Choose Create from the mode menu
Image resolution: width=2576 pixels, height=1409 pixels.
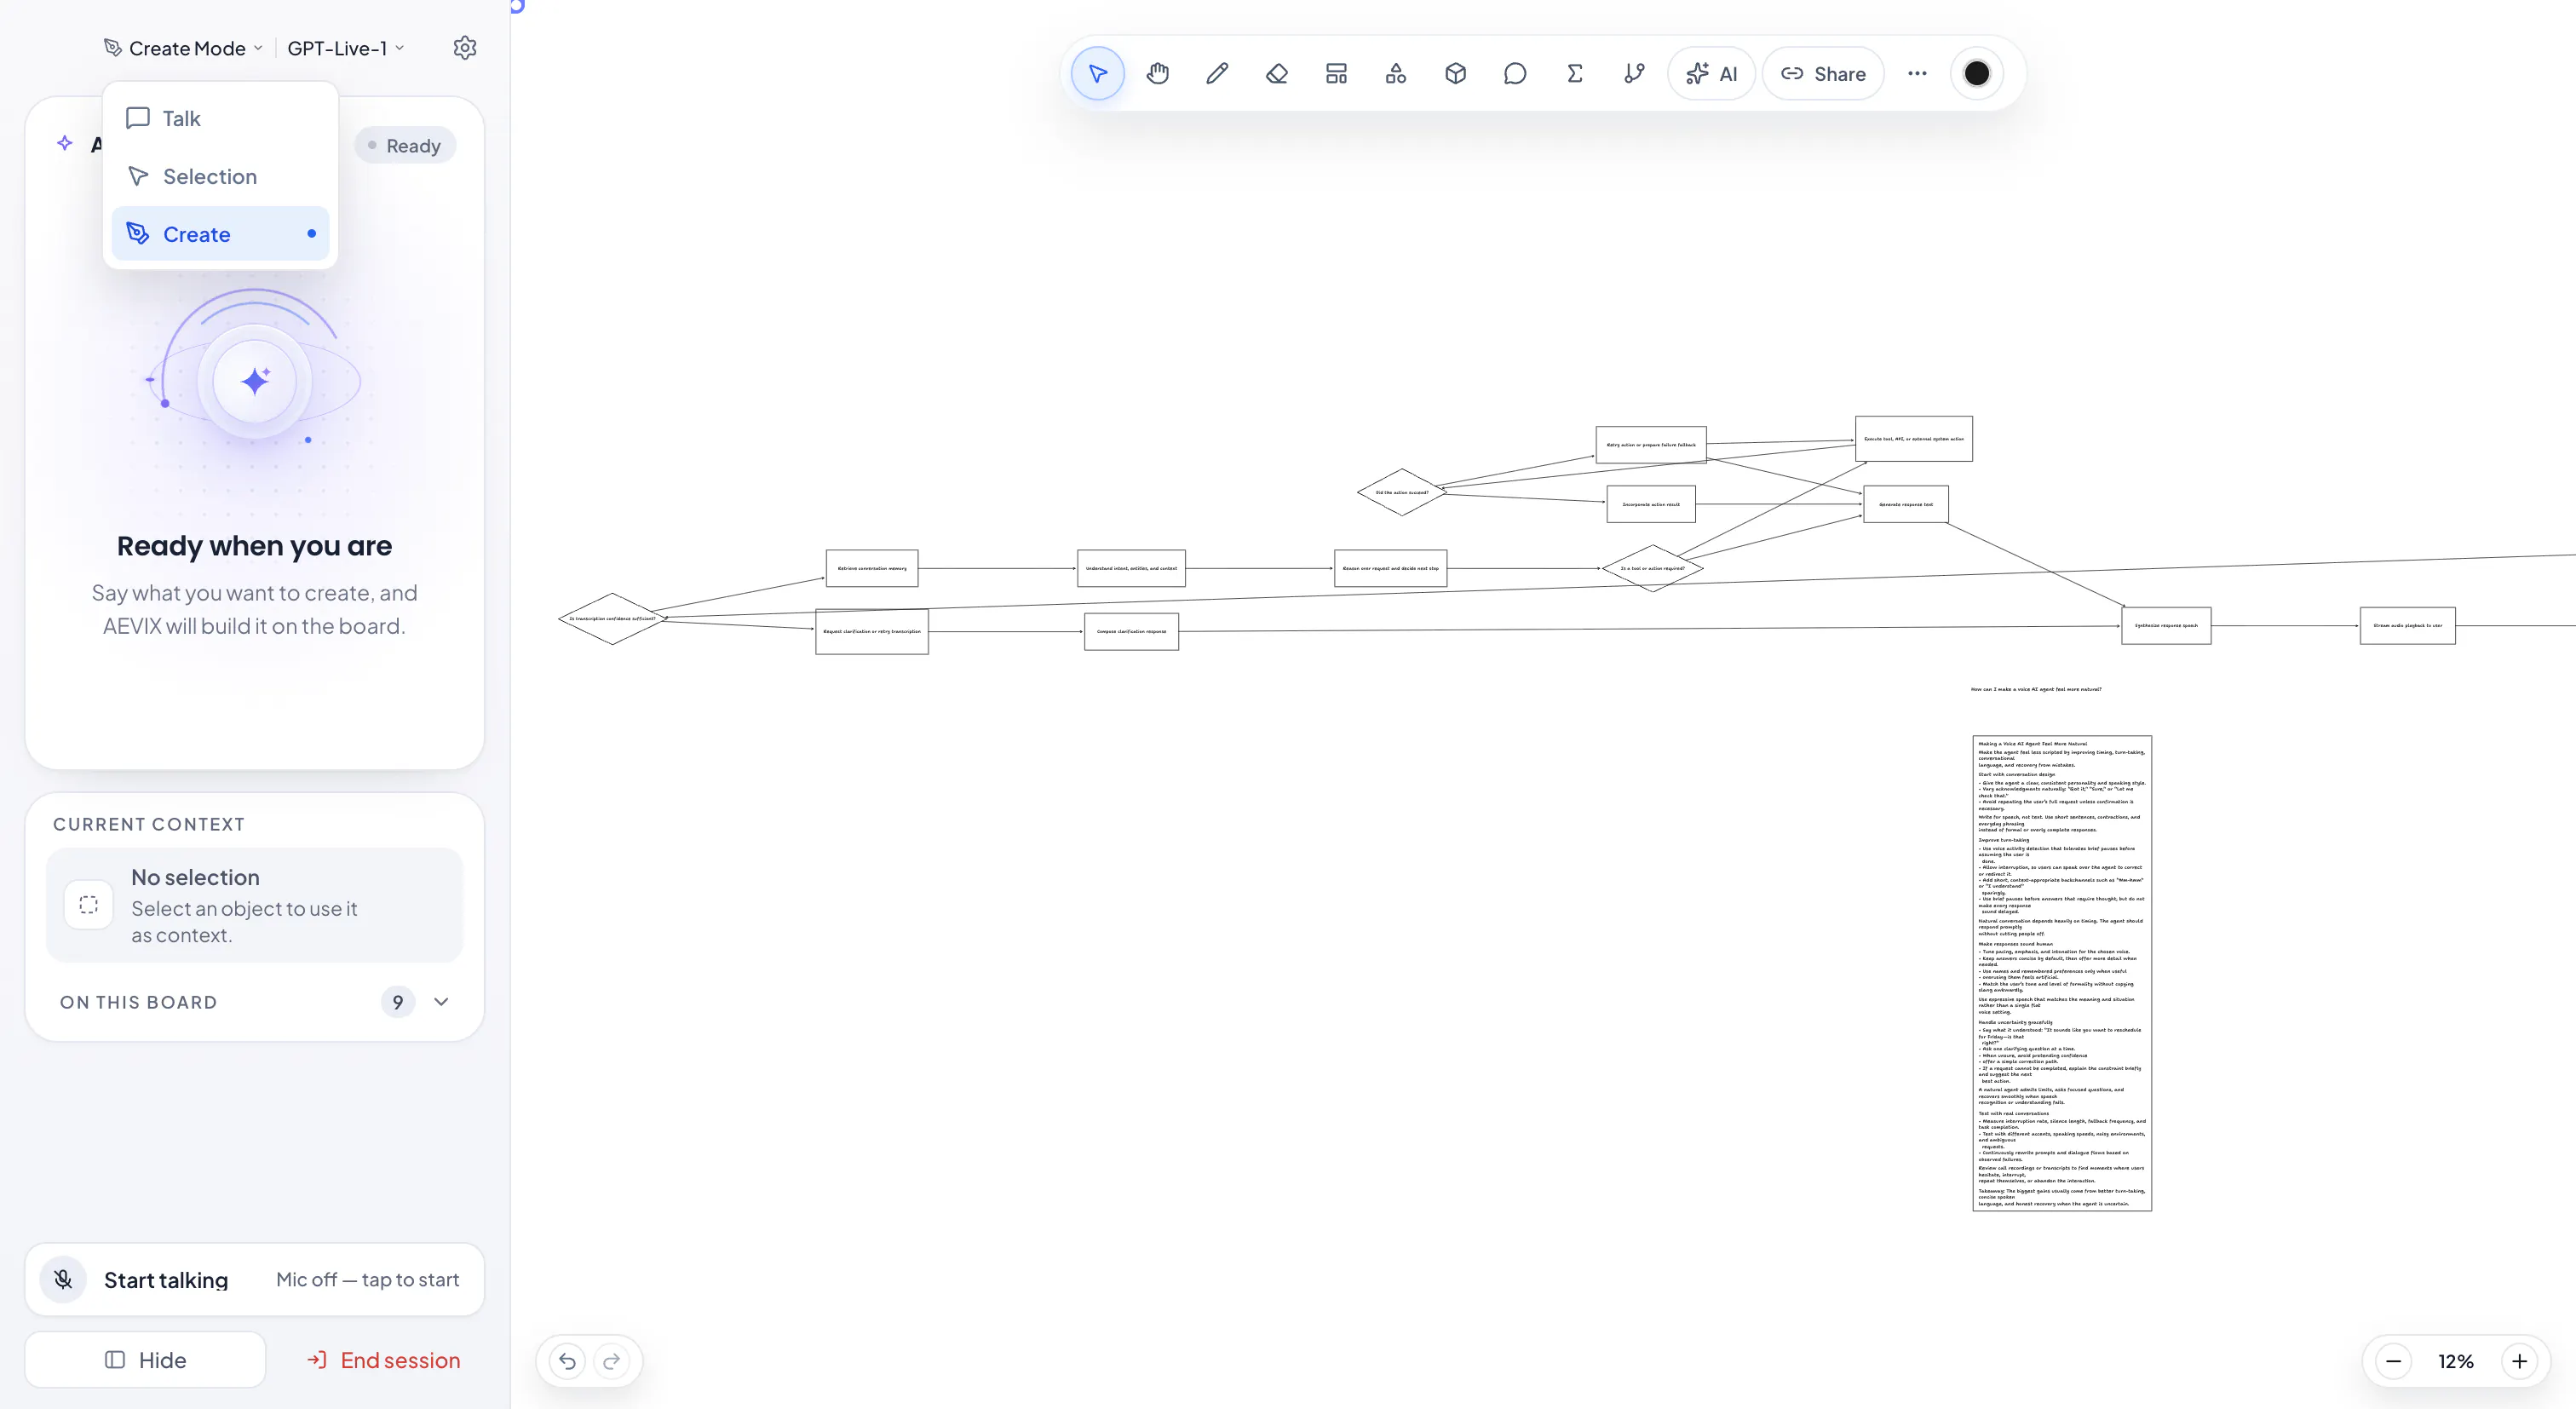[220, 234]
